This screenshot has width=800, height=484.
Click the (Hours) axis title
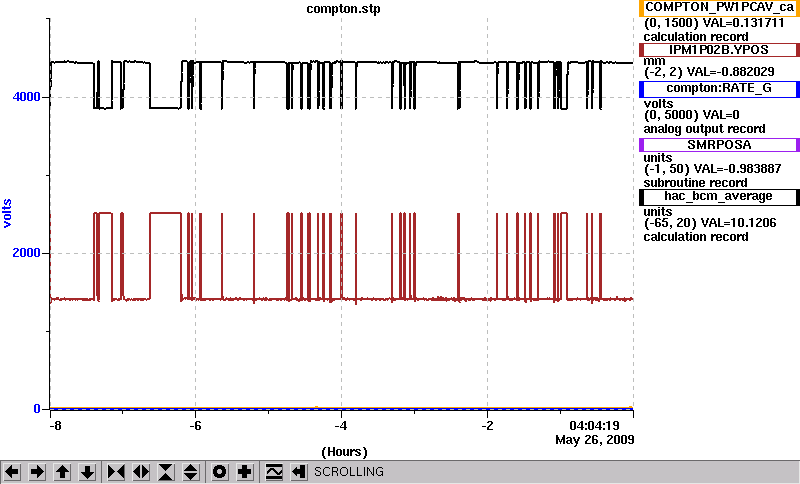pyautogui.click(x=344, y=452)
